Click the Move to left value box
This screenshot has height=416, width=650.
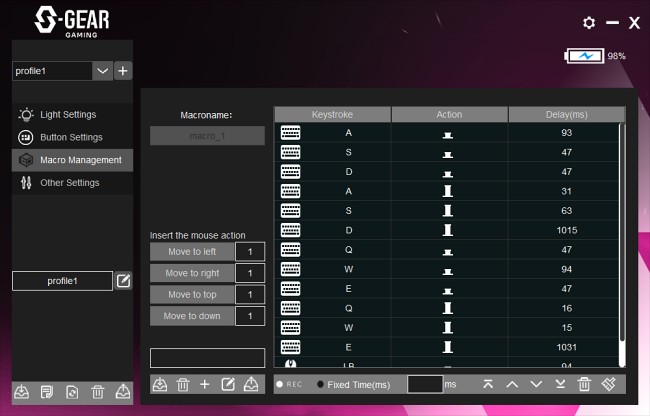tap(250, 252)
